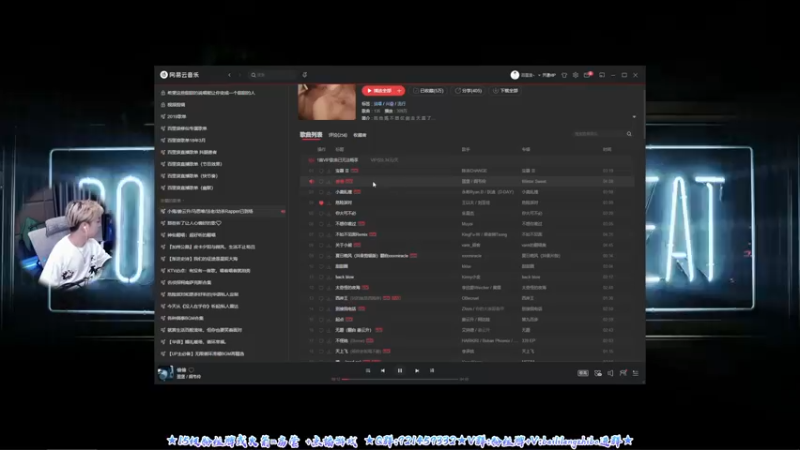Image resolution: width=800 pixels, height=450 pixels.
Task: Click the album column header
Action: (526, 149)
